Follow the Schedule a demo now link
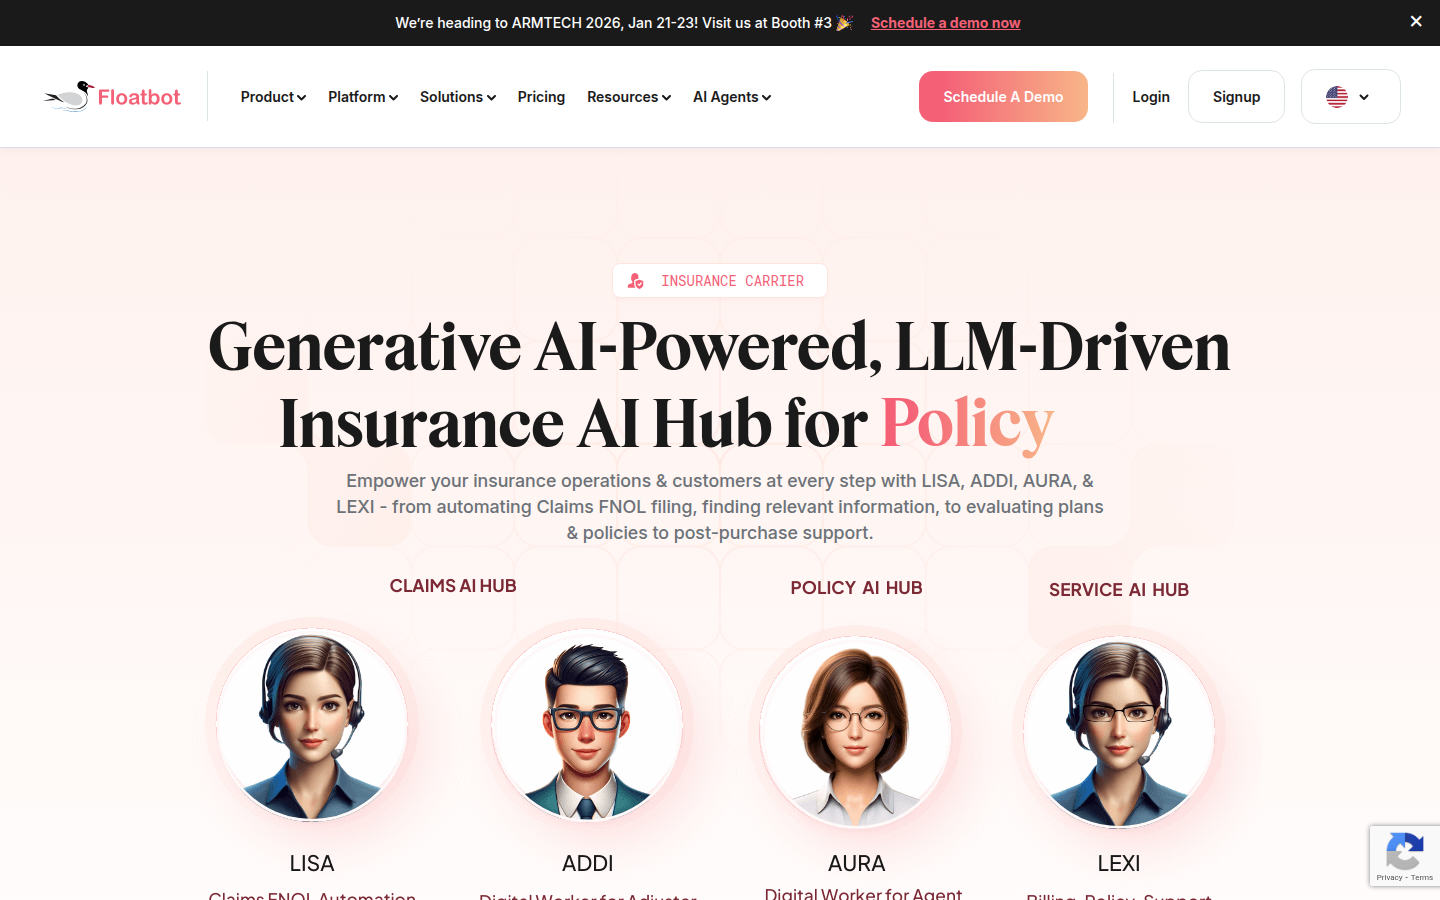 point(946,22)
